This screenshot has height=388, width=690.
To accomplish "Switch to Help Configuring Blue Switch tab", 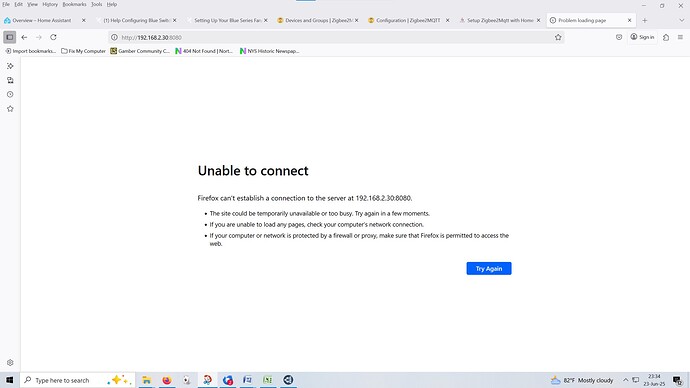I will (136, 20).
